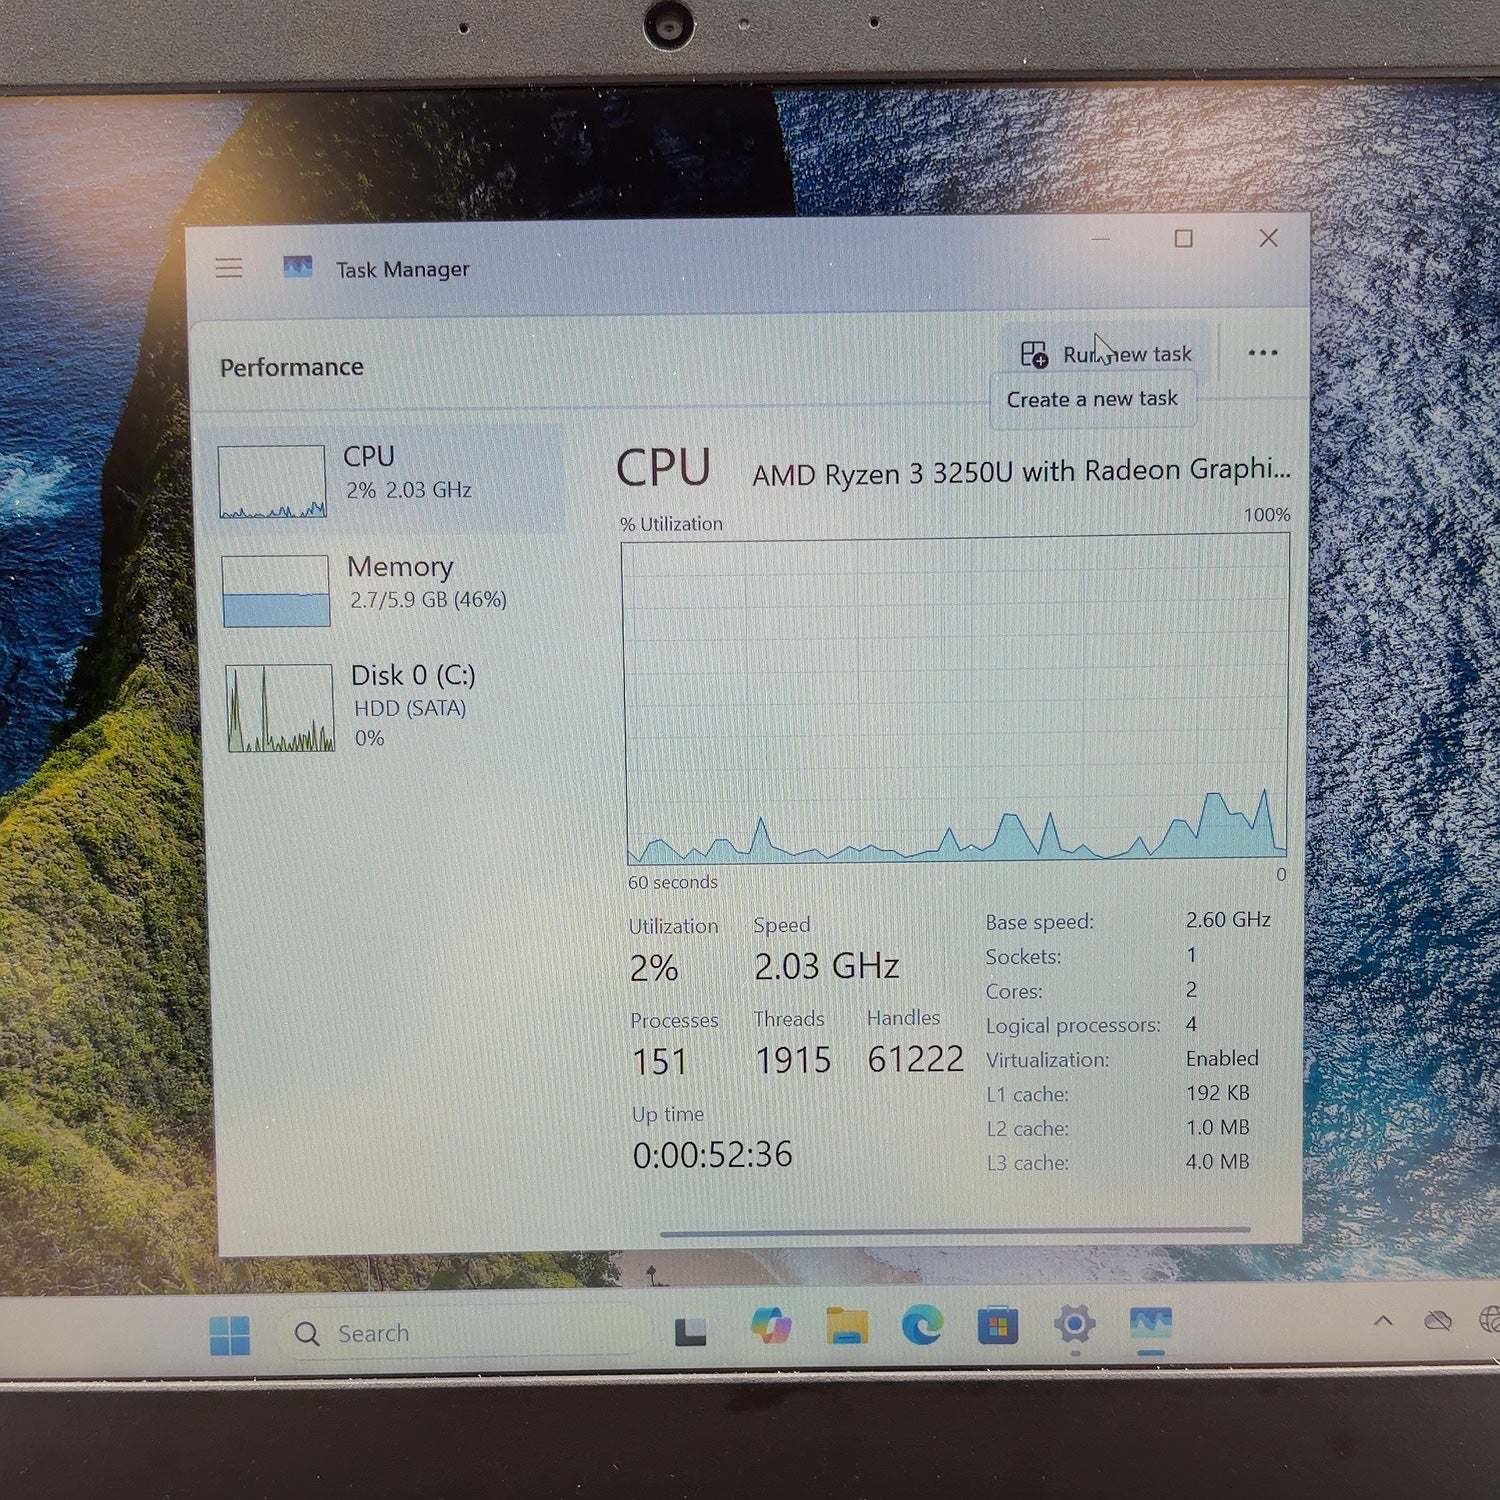The image size is (1500, 1500).
Task: Open File Explorer from the taskbar
Action: click(x=847, y=1325)
